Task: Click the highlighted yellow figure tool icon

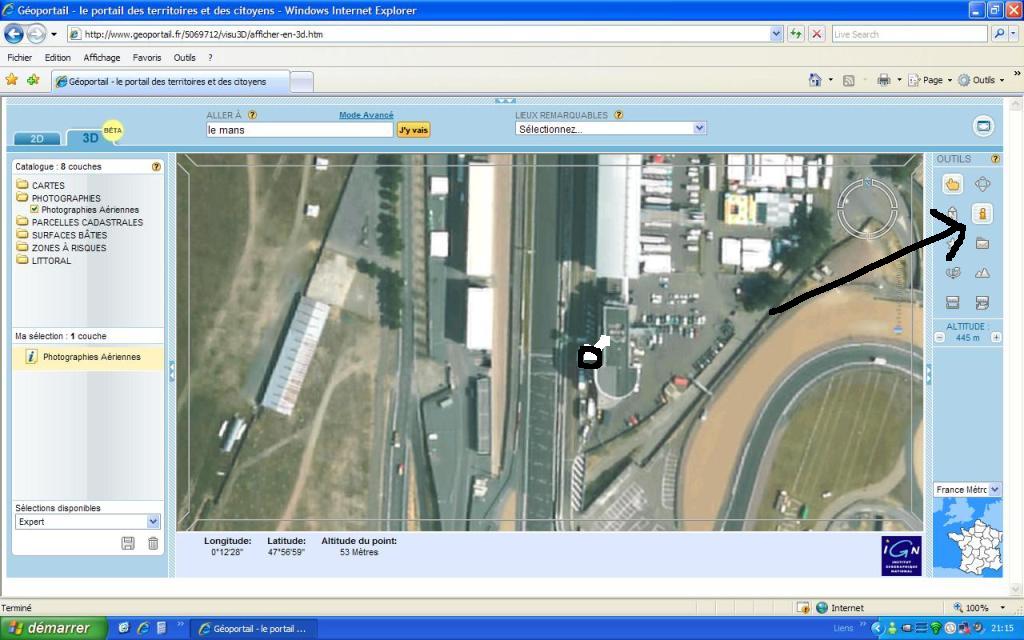Action: [x=982, y=214]
